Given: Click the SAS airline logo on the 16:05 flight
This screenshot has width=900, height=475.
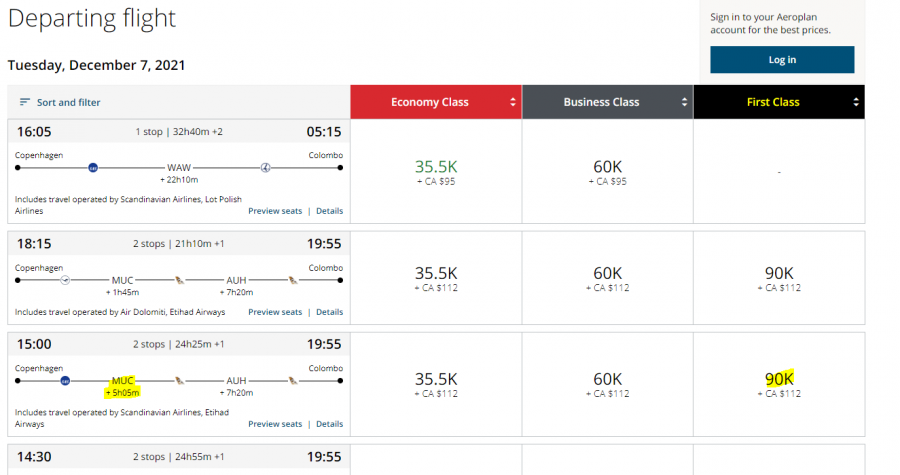Looking at the screenshot, I should 93,168.
